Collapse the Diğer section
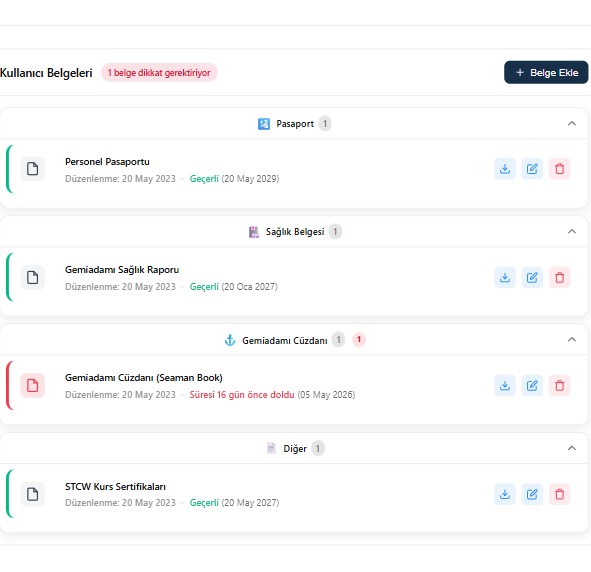 [572, 448]
